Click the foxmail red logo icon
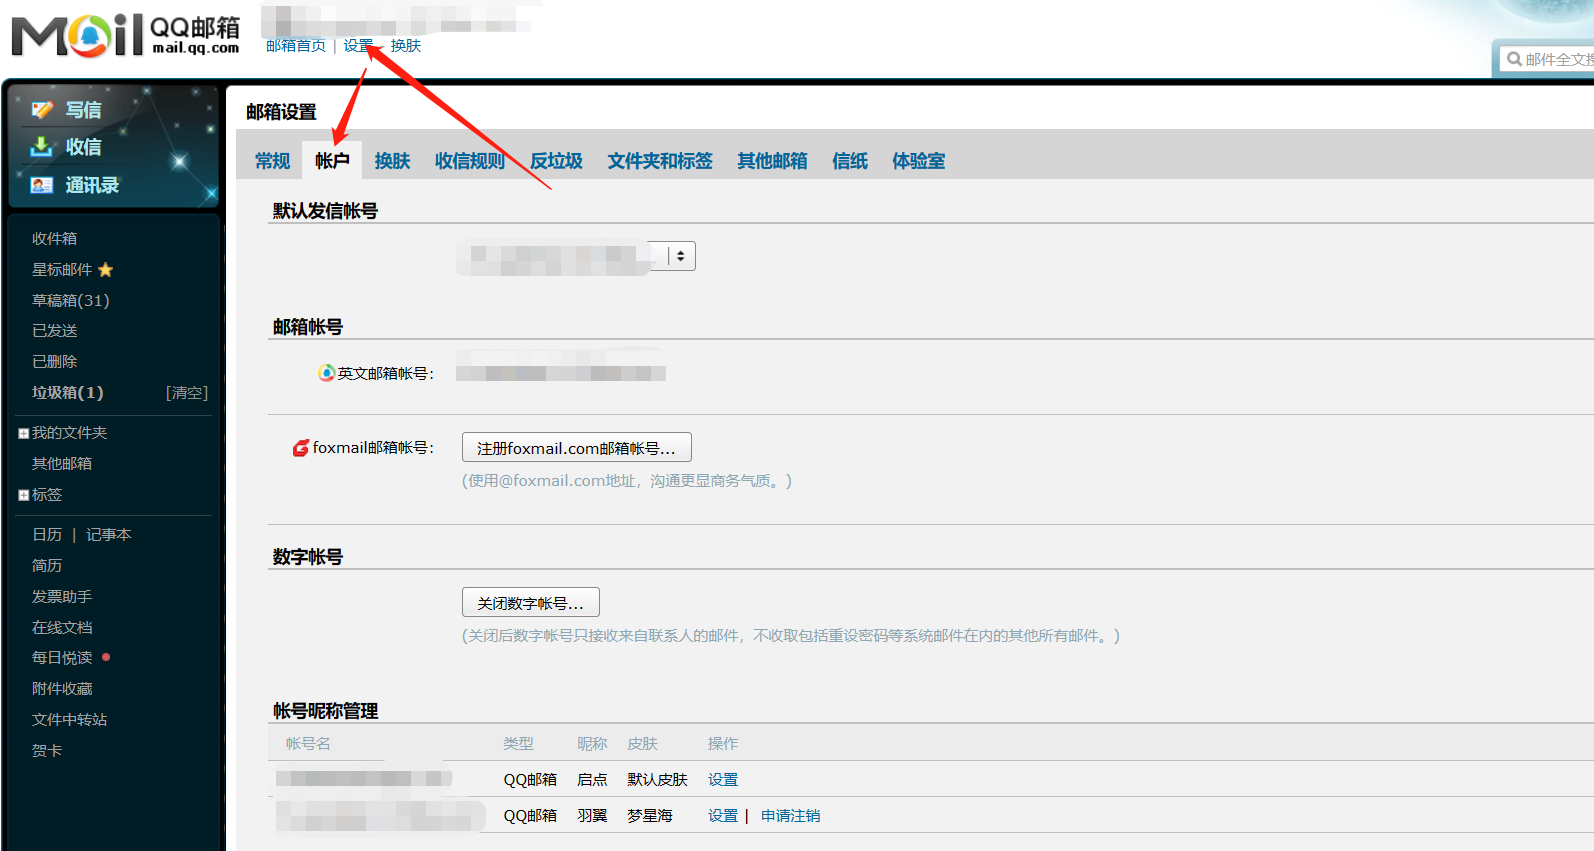1594x851 pixels. [x=300, y=448]
